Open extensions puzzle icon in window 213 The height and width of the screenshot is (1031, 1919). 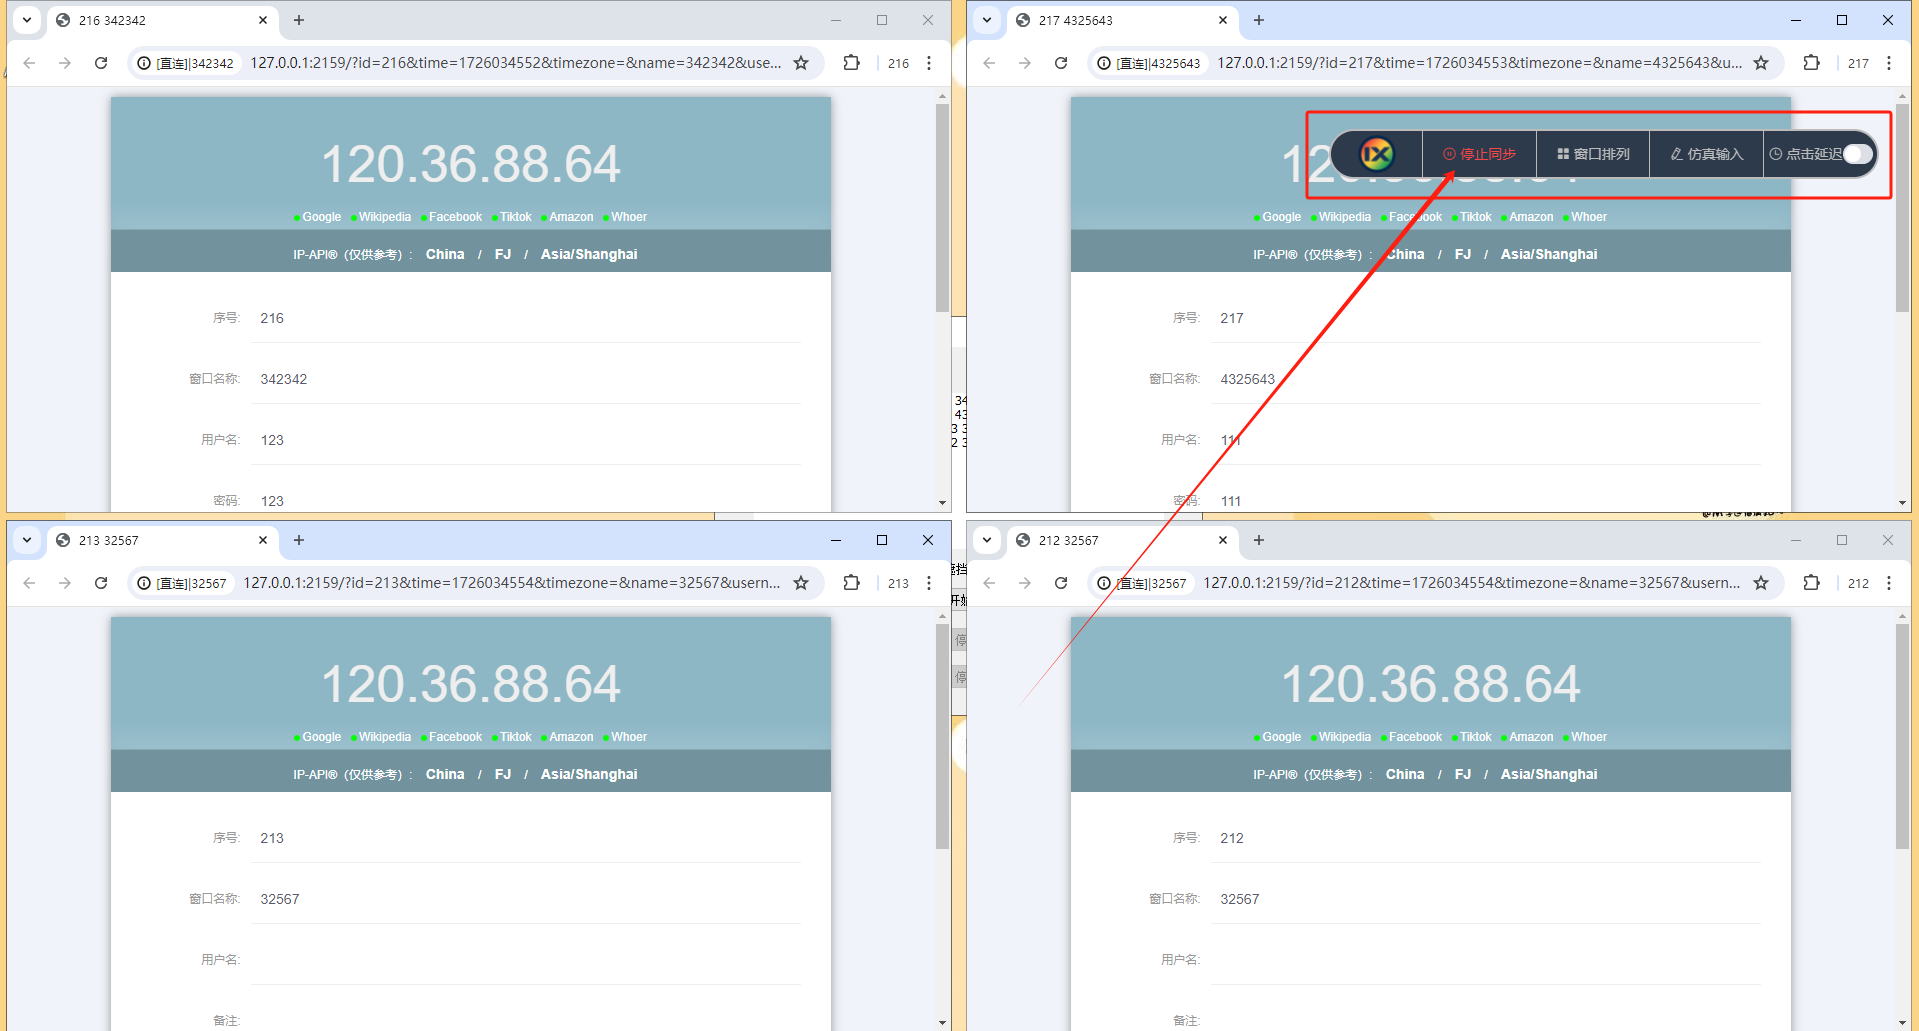point(851,583)
